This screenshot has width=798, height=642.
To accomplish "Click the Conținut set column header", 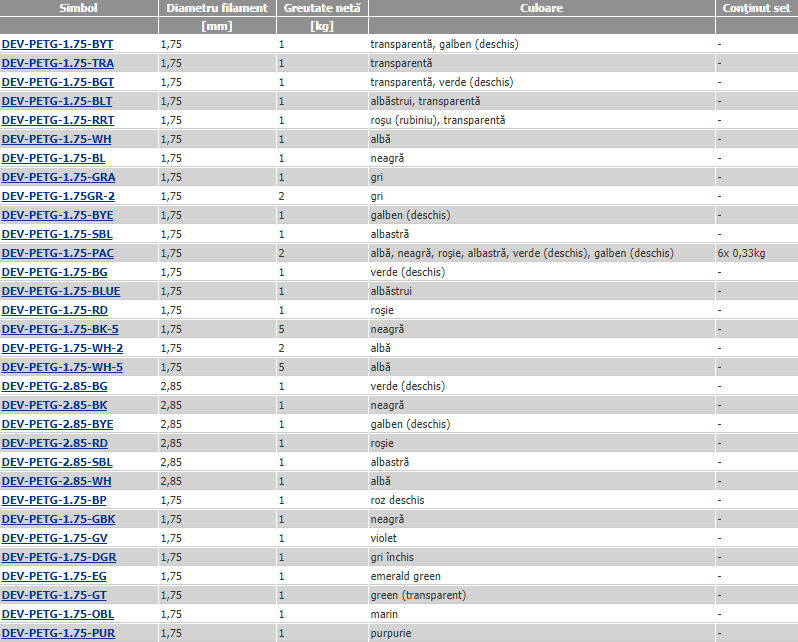I will click(x=757, y=8).
